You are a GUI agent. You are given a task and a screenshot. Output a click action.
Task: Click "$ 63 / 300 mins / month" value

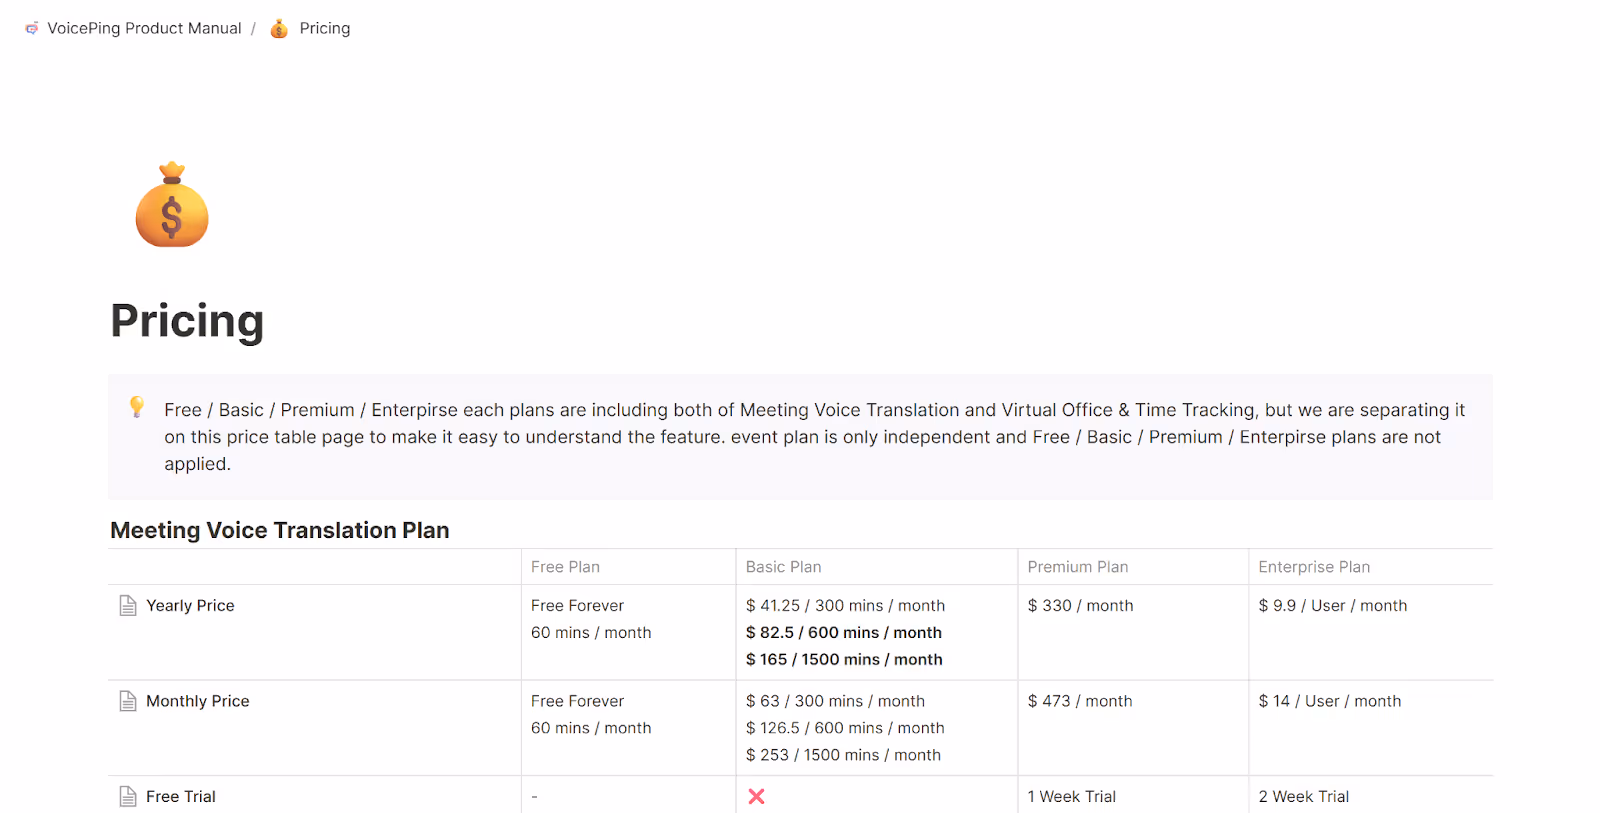pyautogui.click(x=835, y=701)
